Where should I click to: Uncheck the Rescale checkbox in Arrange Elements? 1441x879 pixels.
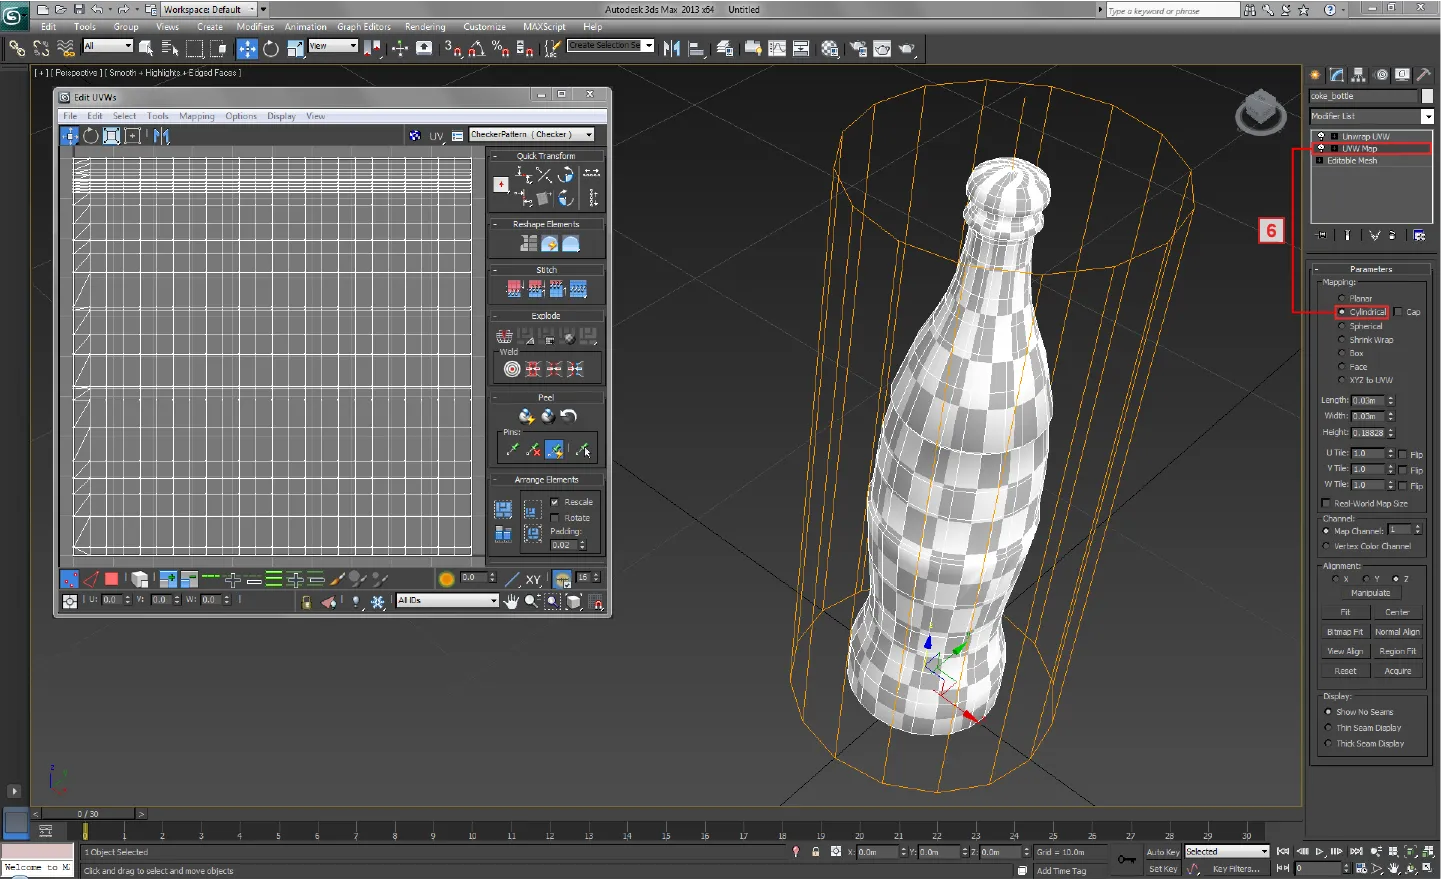(x=555, y=502)
